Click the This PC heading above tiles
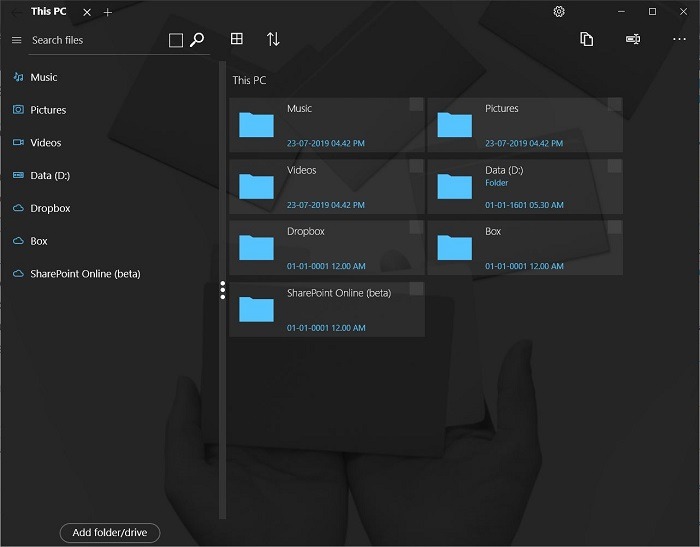 (249, 80)
